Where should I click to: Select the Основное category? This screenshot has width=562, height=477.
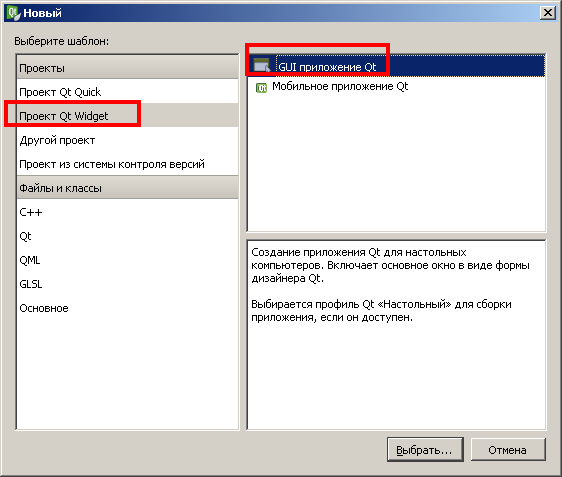(127, 308)
